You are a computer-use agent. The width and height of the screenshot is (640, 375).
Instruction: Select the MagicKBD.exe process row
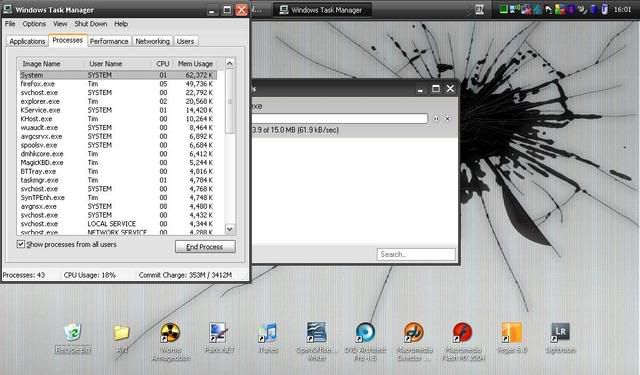(x=118, y=162)
